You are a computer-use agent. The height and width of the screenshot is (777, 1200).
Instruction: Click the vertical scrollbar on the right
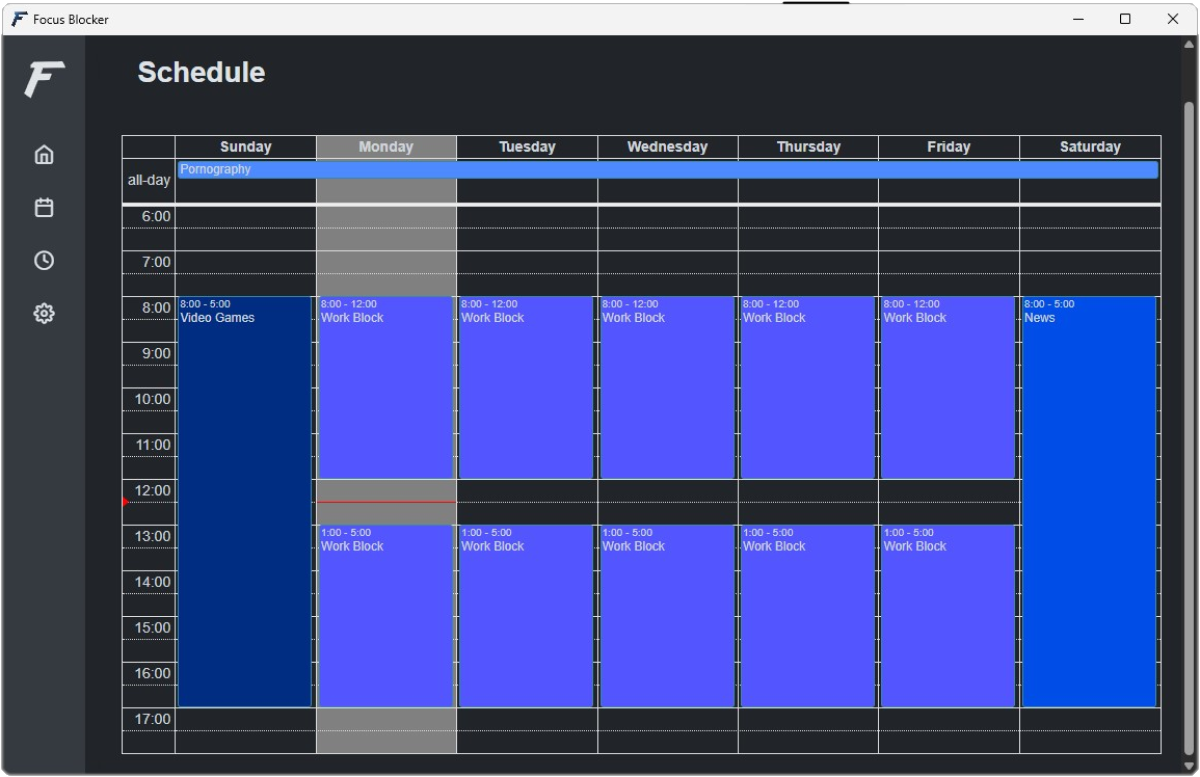[x=1189, y=400]
